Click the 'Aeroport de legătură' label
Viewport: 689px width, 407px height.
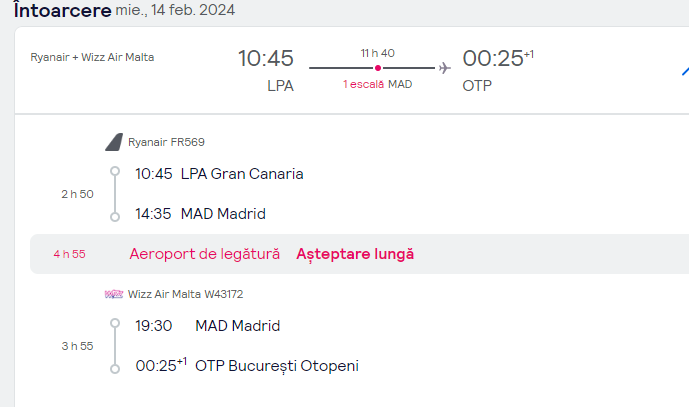(x=205, y=254)
